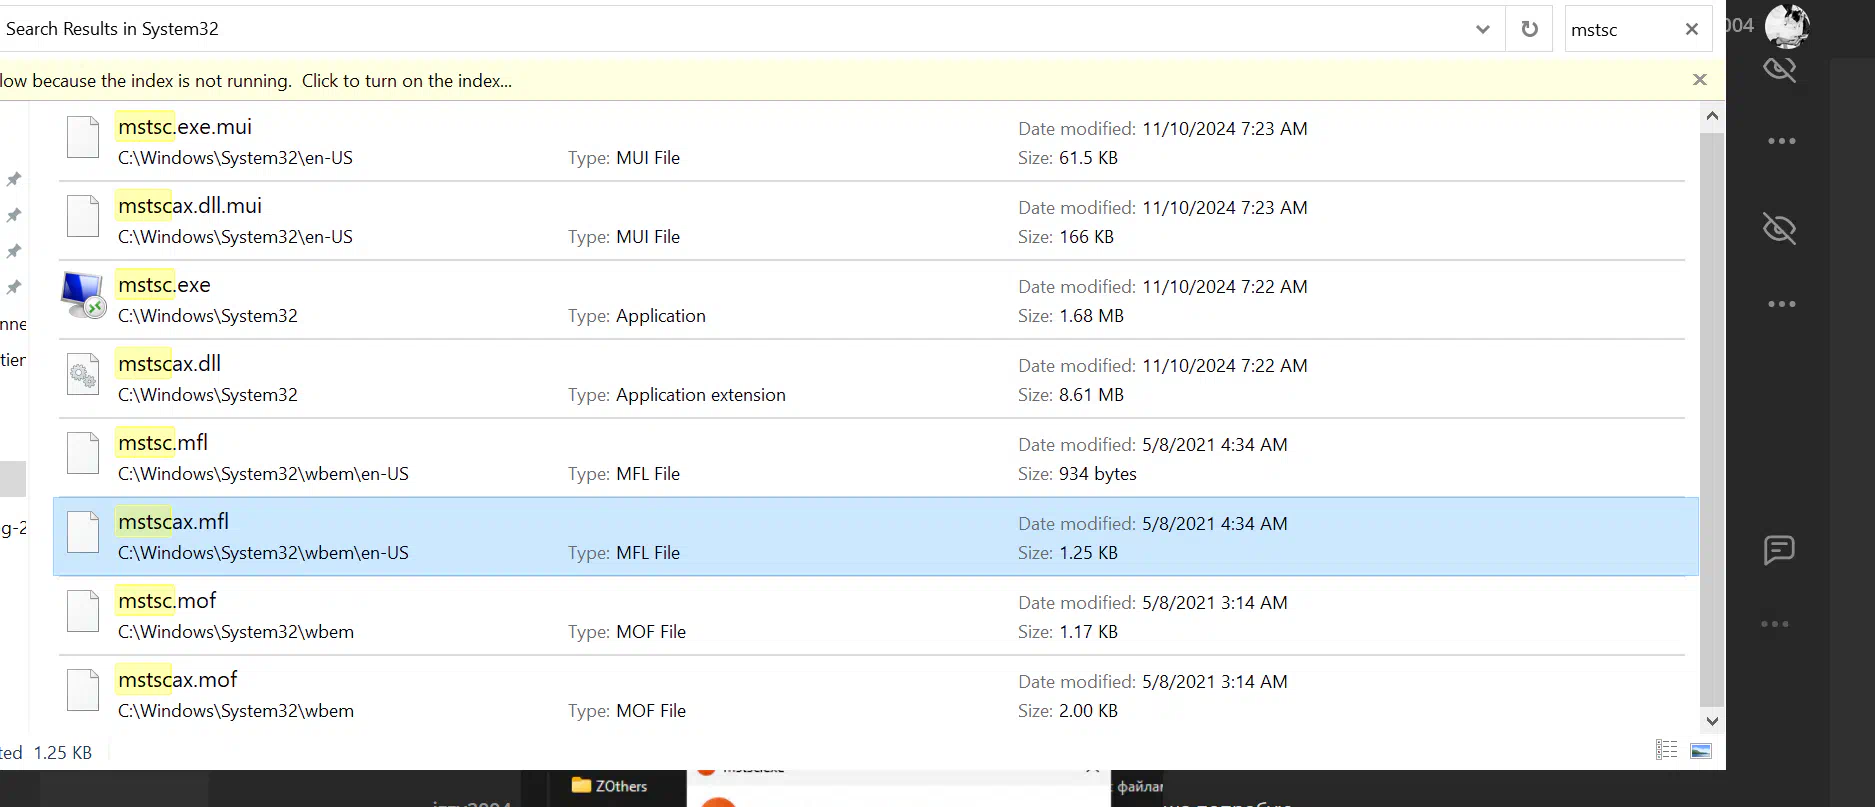
Task: Click the profile avatar picture
Action: [1787, 26]
